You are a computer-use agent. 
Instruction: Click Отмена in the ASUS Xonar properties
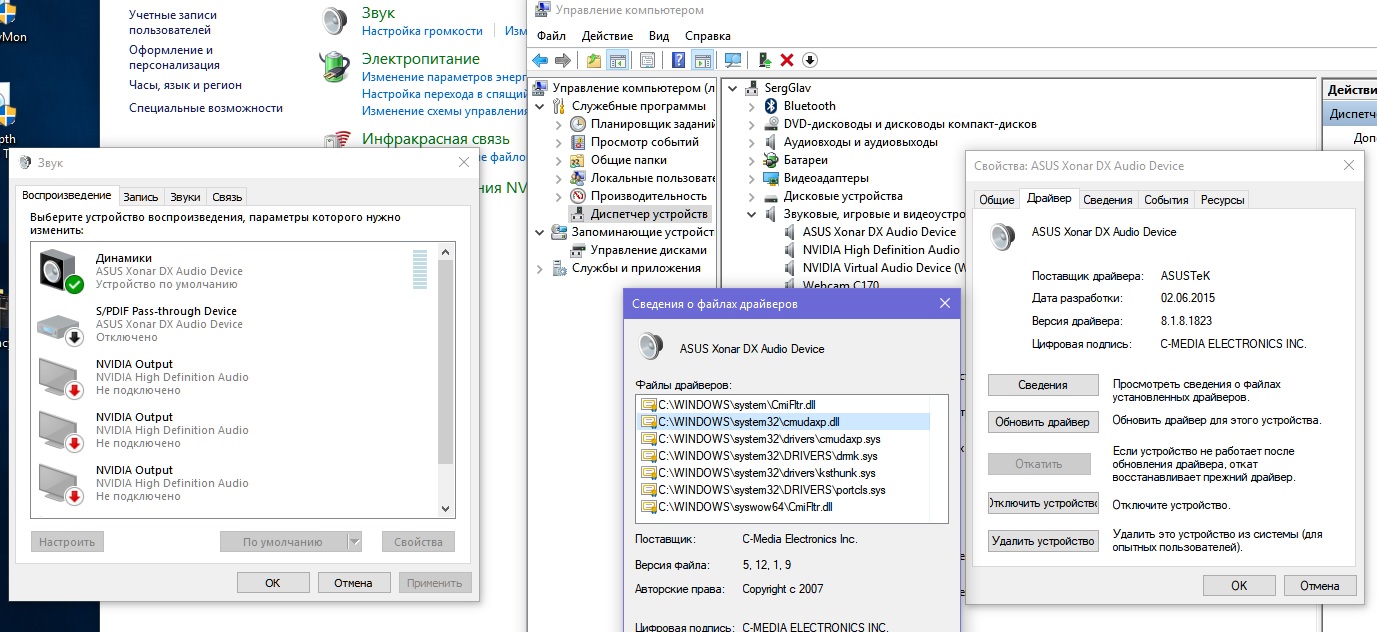[x=1320, y=585]
